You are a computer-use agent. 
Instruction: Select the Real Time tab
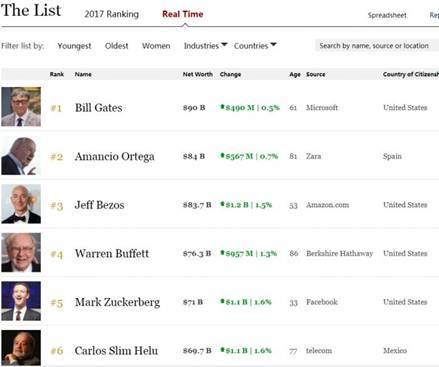click(x=183, y=14)
